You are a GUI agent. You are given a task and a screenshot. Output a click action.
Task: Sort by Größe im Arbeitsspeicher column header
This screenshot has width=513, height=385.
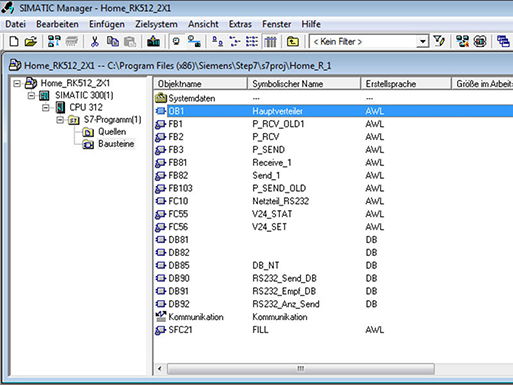pos(482,83)
